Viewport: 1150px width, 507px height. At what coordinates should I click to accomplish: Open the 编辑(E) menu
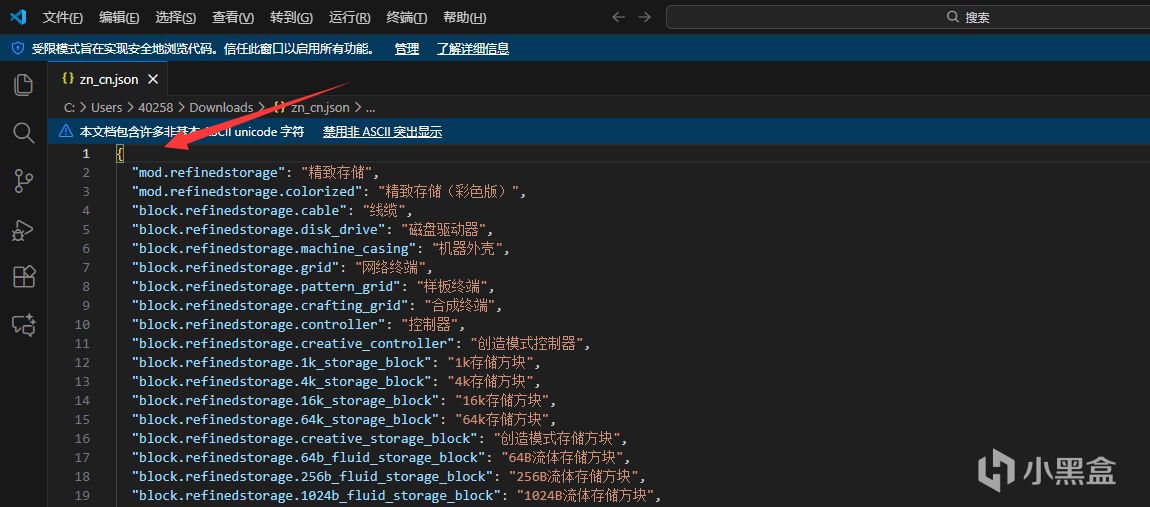click(119, 18)
